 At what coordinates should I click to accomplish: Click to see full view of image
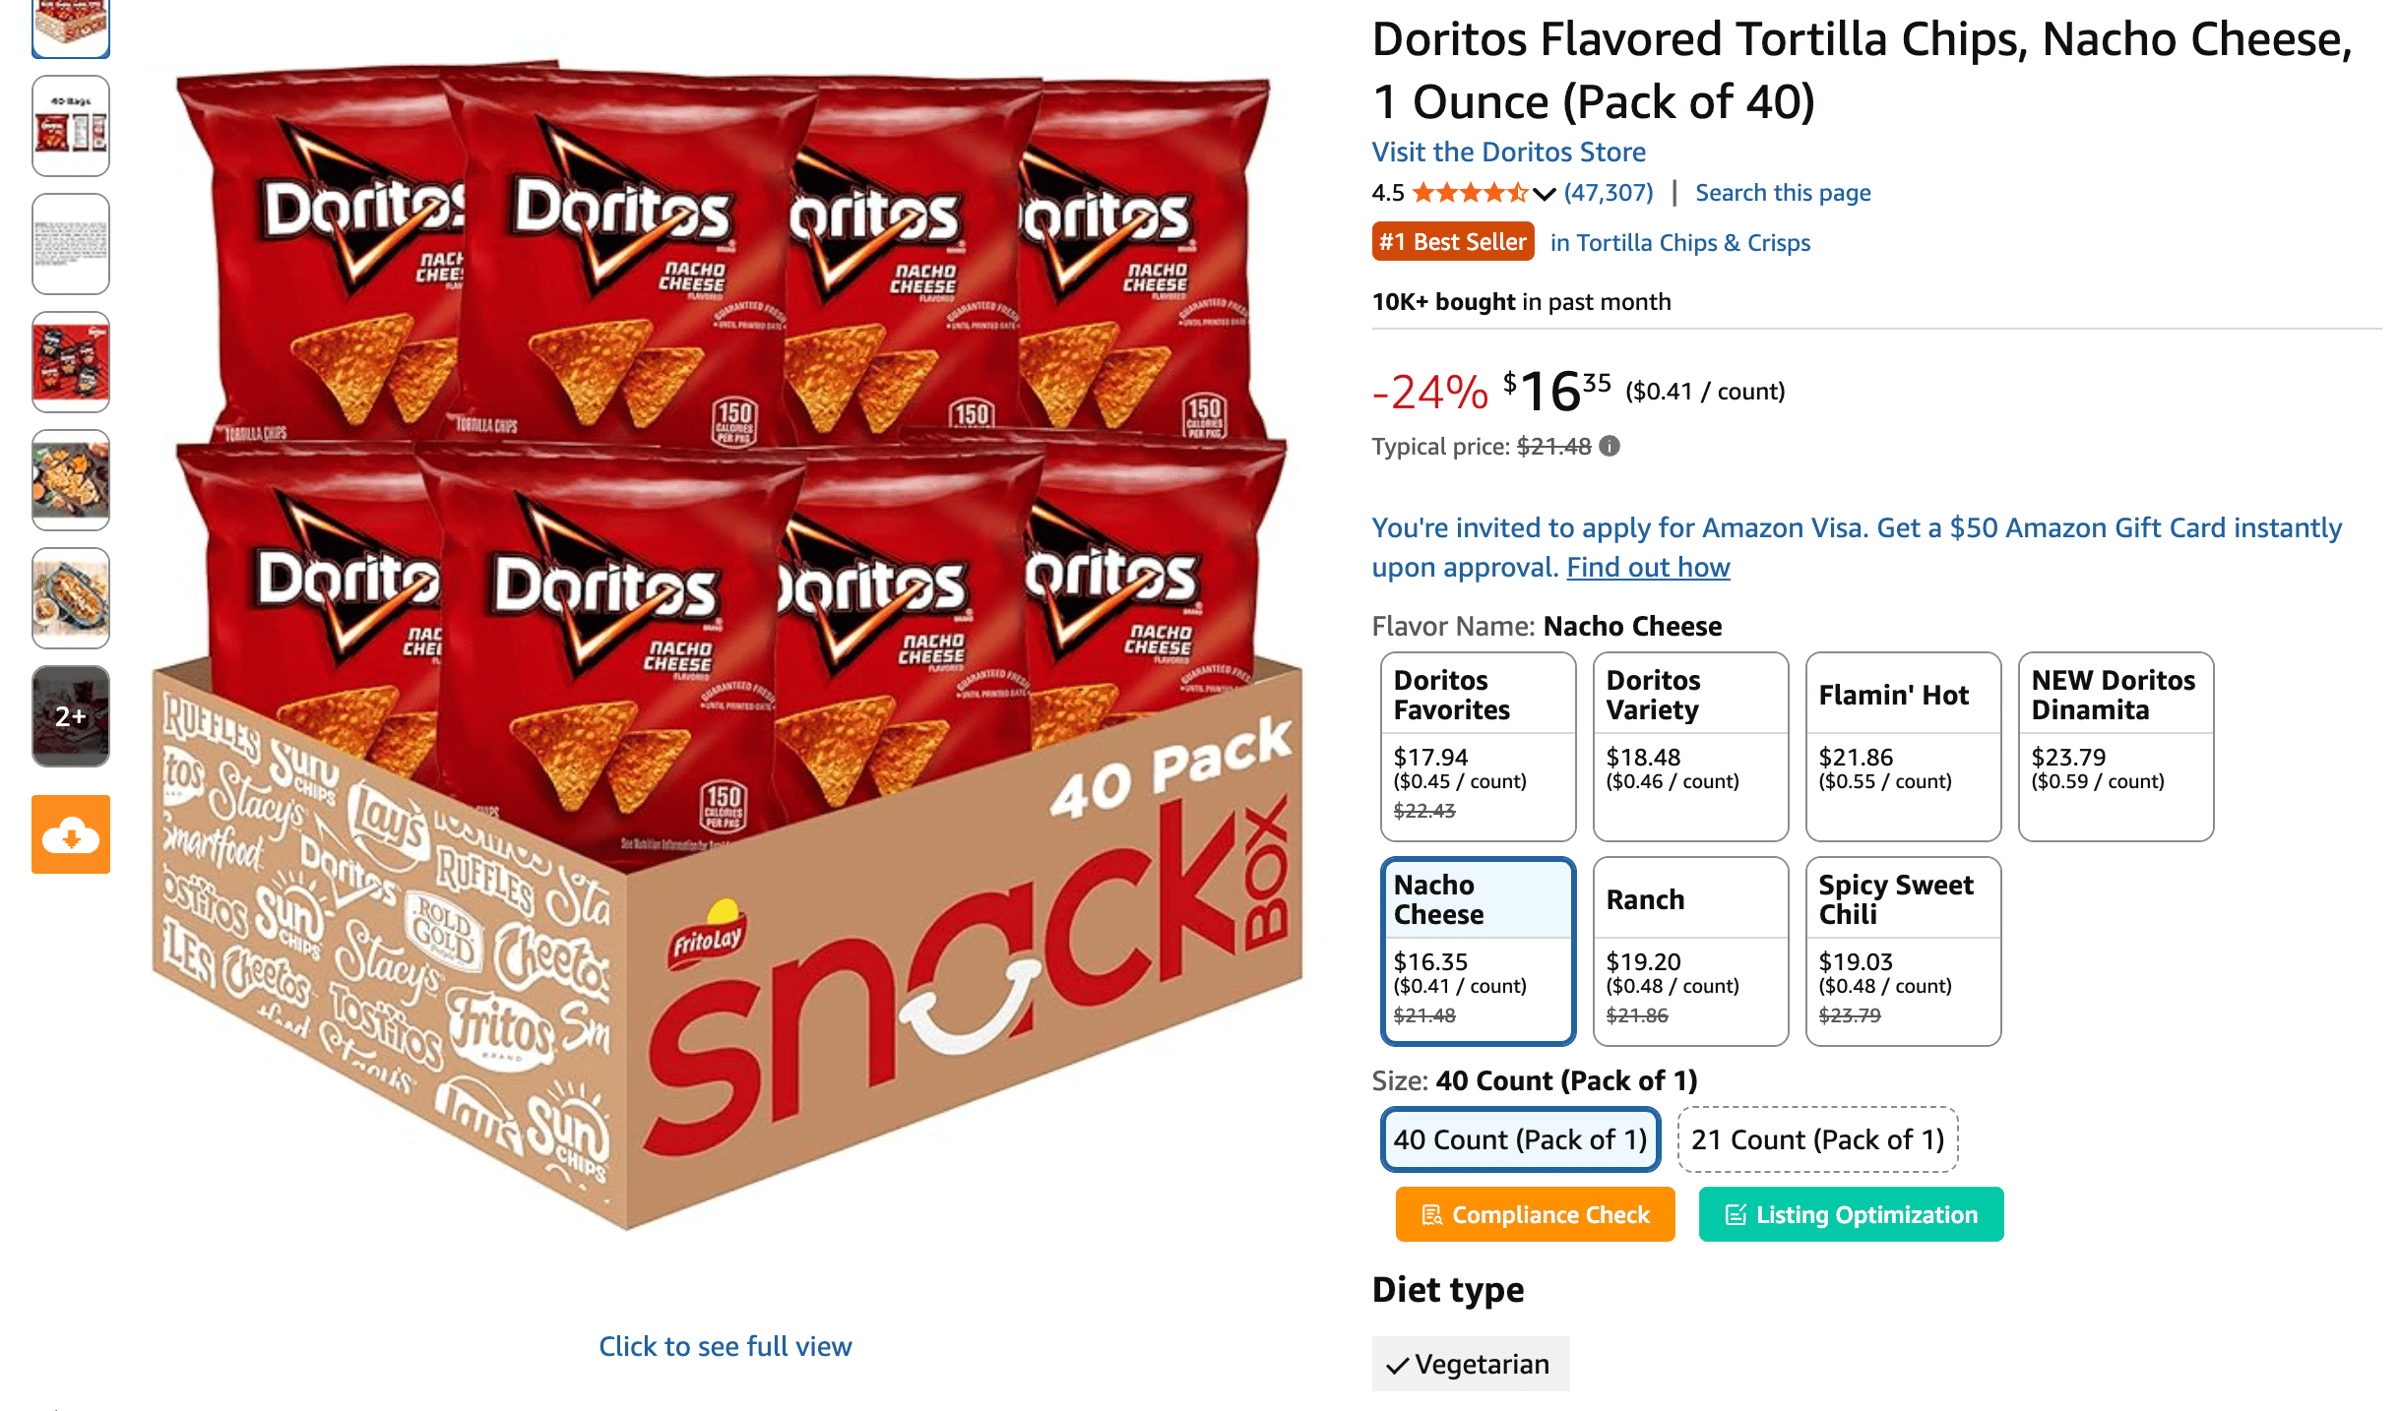(x=725, y=1346)
